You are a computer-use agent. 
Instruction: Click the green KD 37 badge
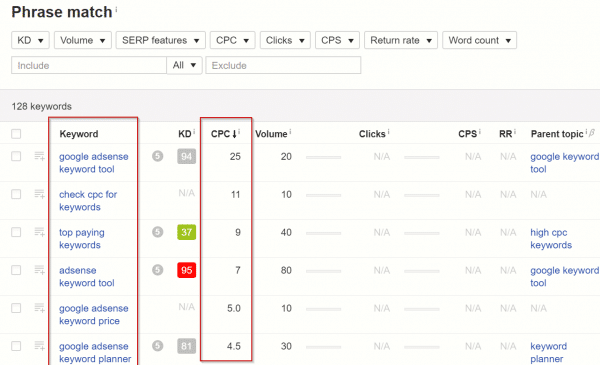tap(186, 232)
